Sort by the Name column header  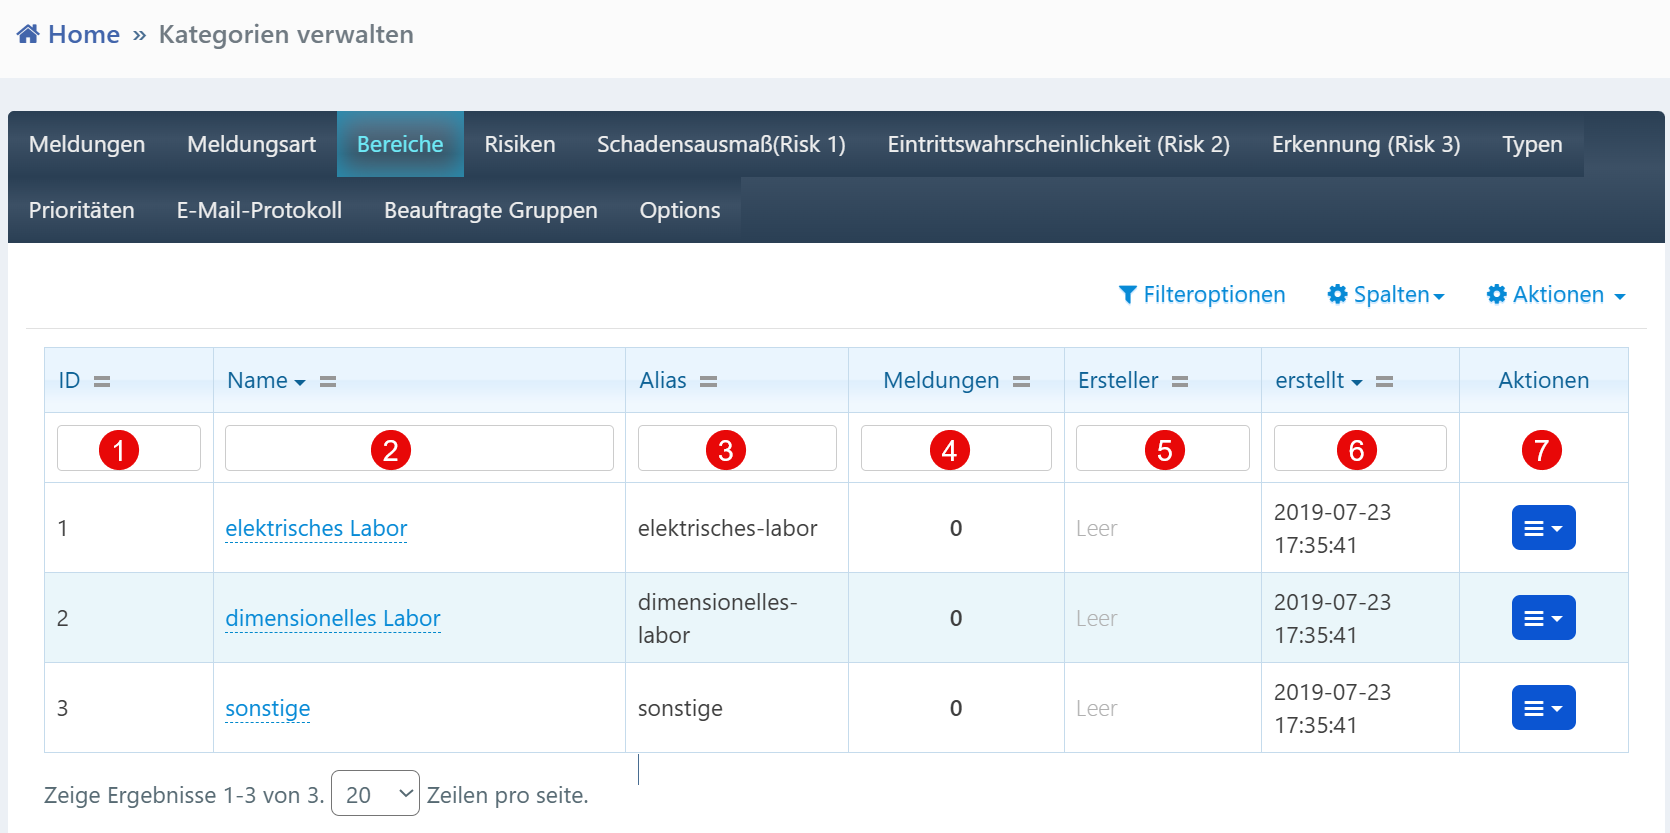258,381
